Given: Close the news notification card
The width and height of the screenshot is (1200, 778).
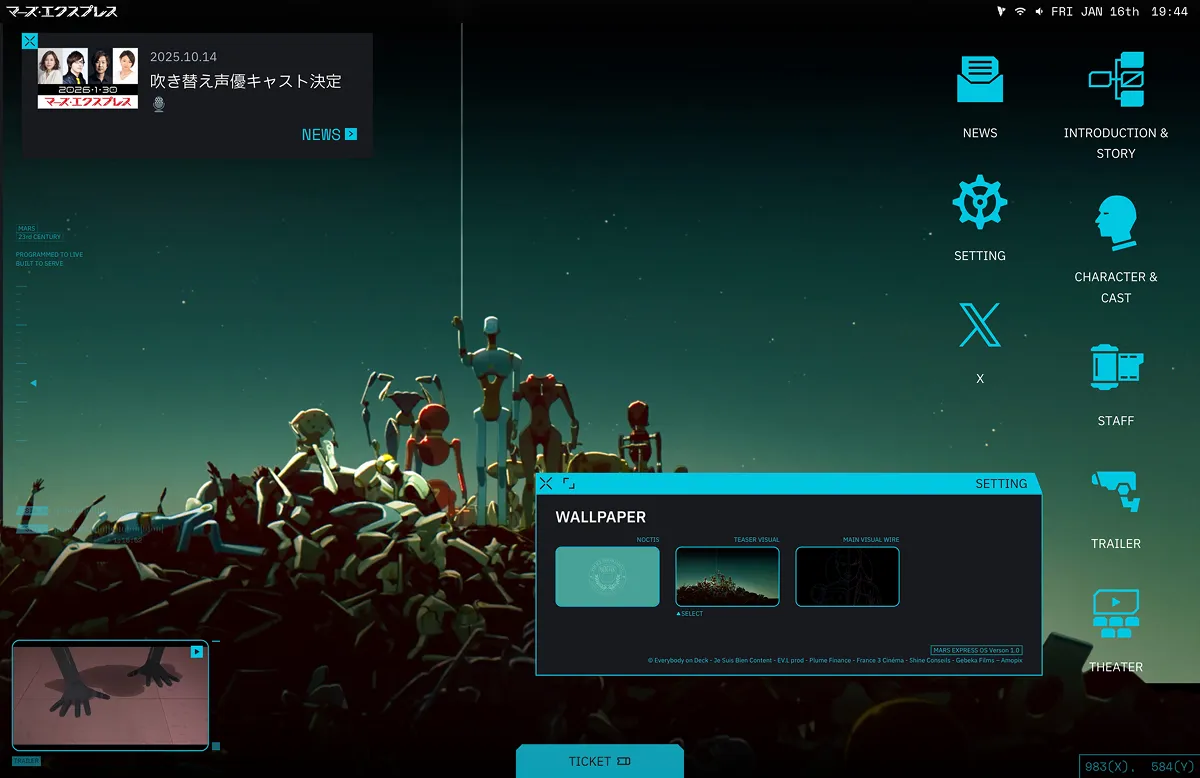Looking at the screenshot, I should 30,41.
